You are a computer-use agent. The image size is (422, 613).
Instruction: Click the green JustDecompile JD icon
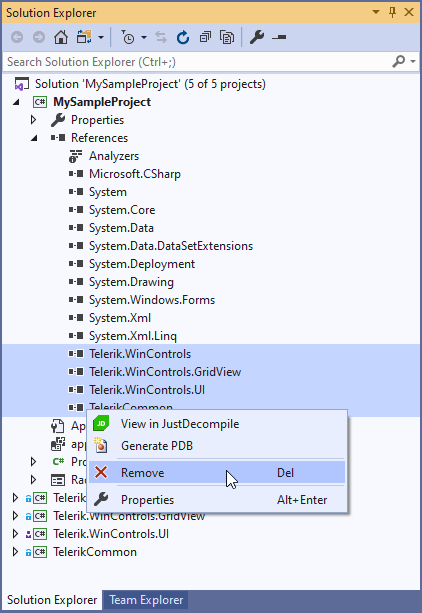tap(101, 424)
